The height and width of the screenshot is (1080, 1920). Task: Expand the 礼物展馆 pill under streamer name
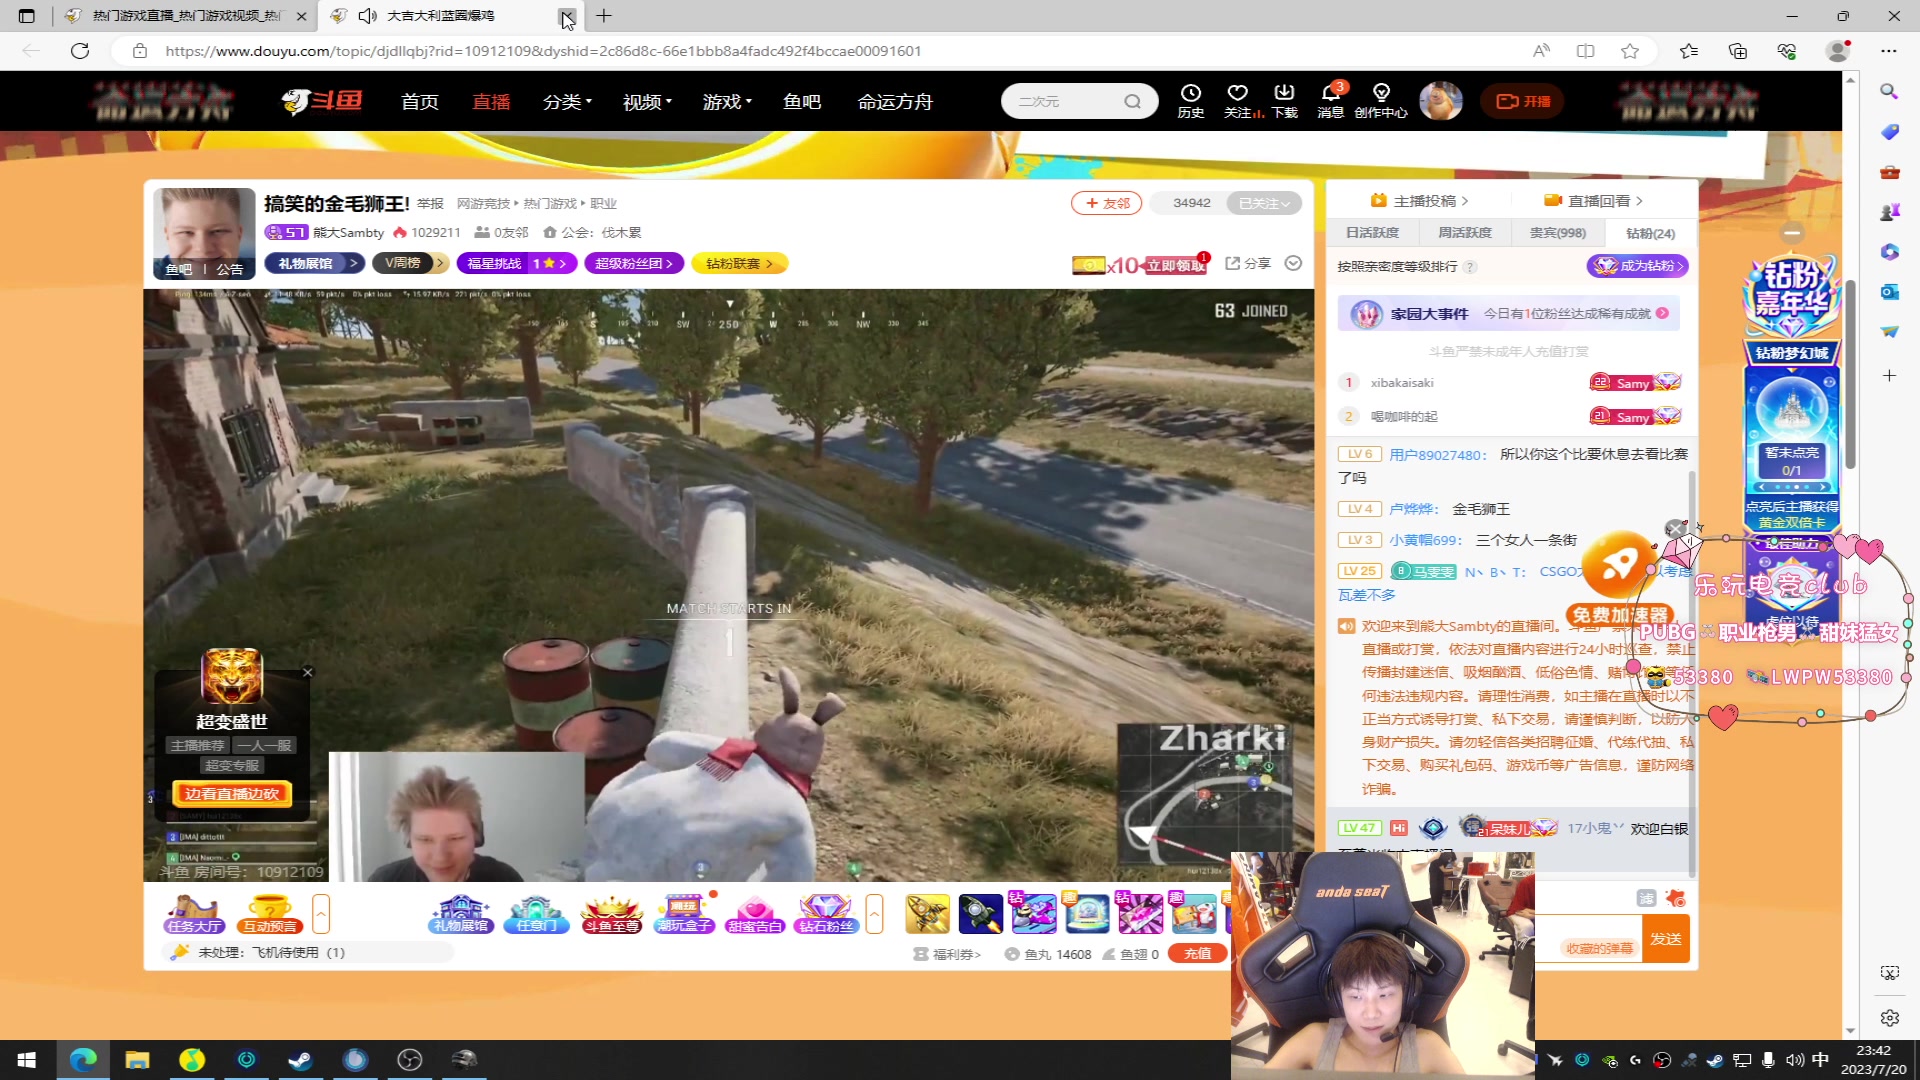[x=315, y=263]
